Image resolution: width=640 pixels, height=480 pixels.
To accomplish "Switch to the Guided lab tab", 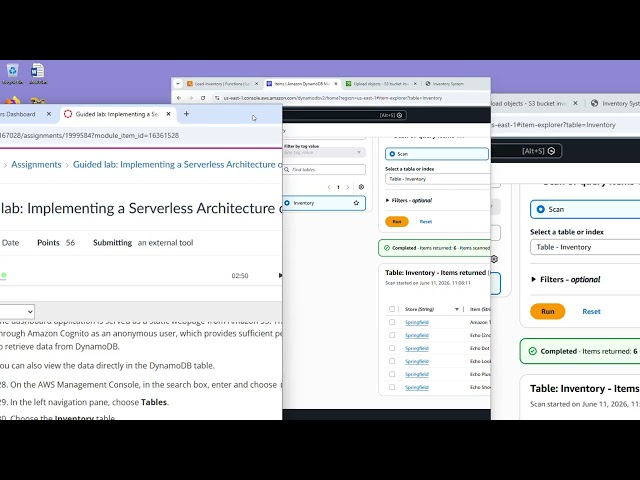I will [118, 114].
